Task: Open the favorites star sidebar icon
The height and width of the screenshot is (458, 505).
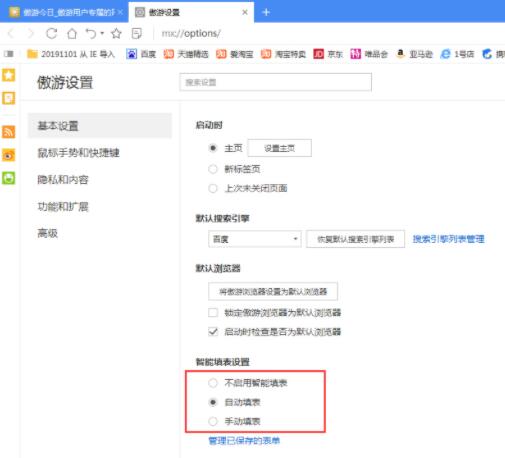Action: (x=9, y=75)
